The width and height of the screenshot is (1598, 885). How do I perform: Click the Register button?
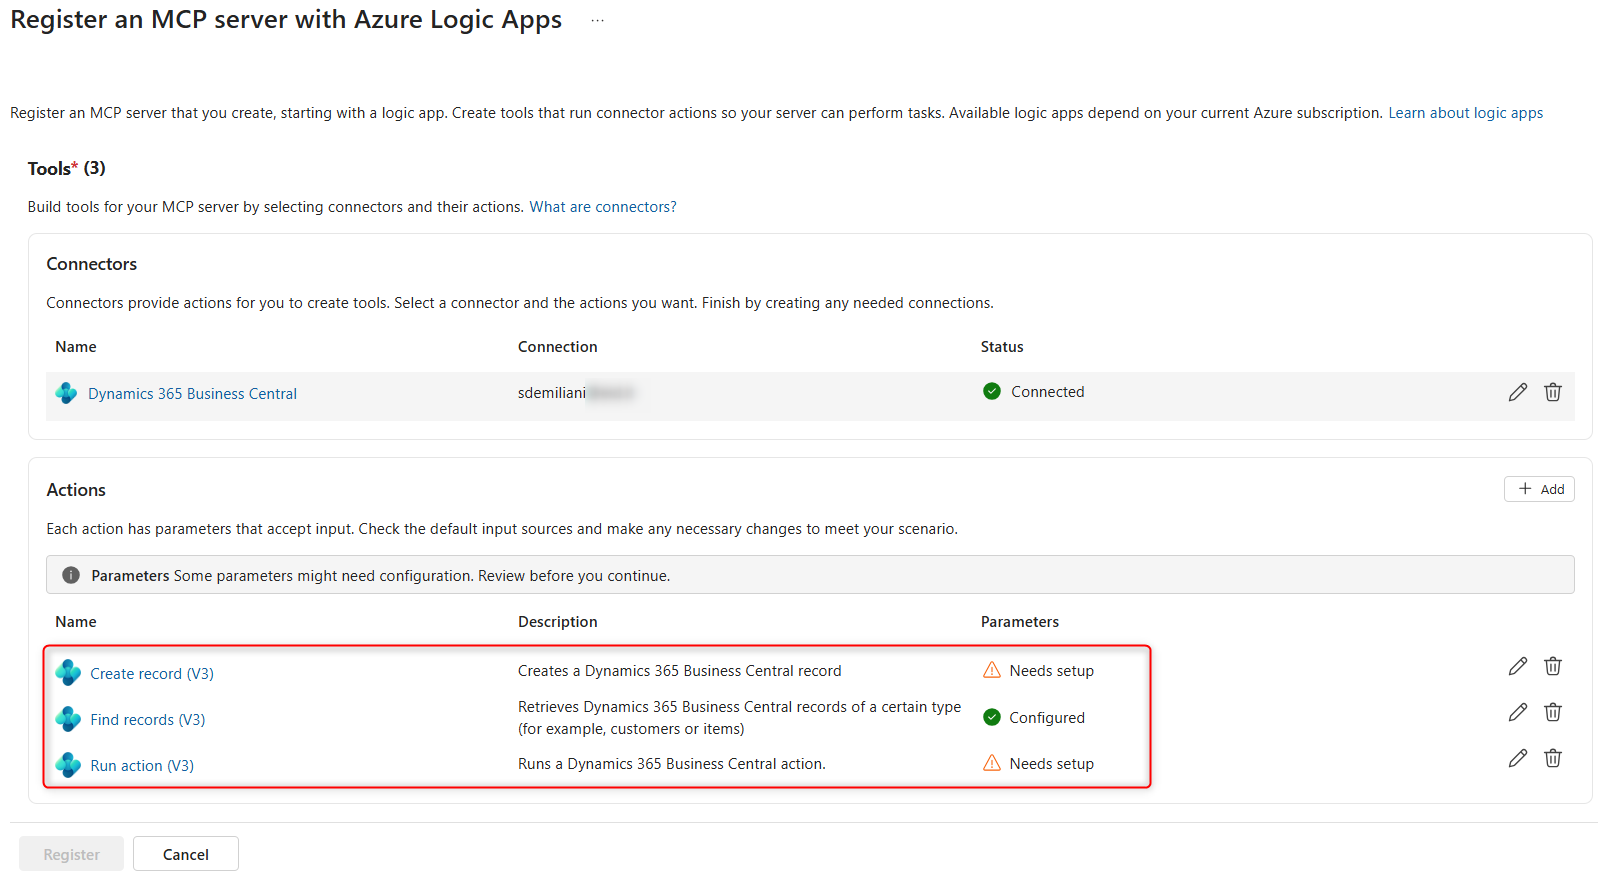71,854
